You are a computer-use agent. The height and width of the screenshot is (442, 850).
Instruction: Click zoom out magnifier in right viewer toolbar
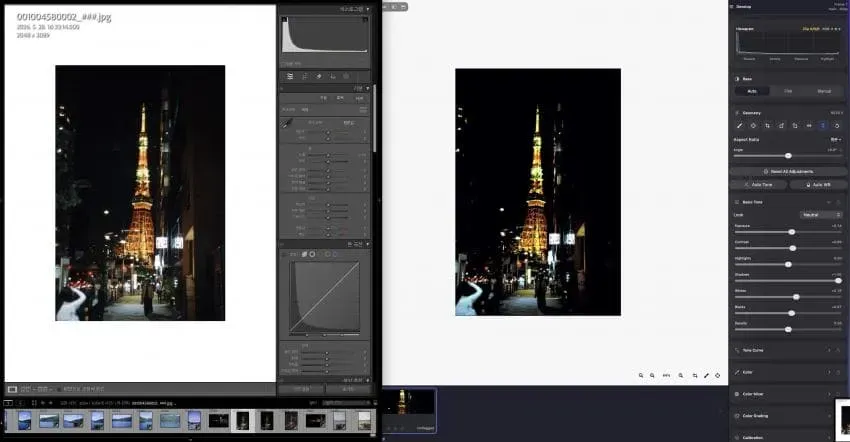click(641, 375)
